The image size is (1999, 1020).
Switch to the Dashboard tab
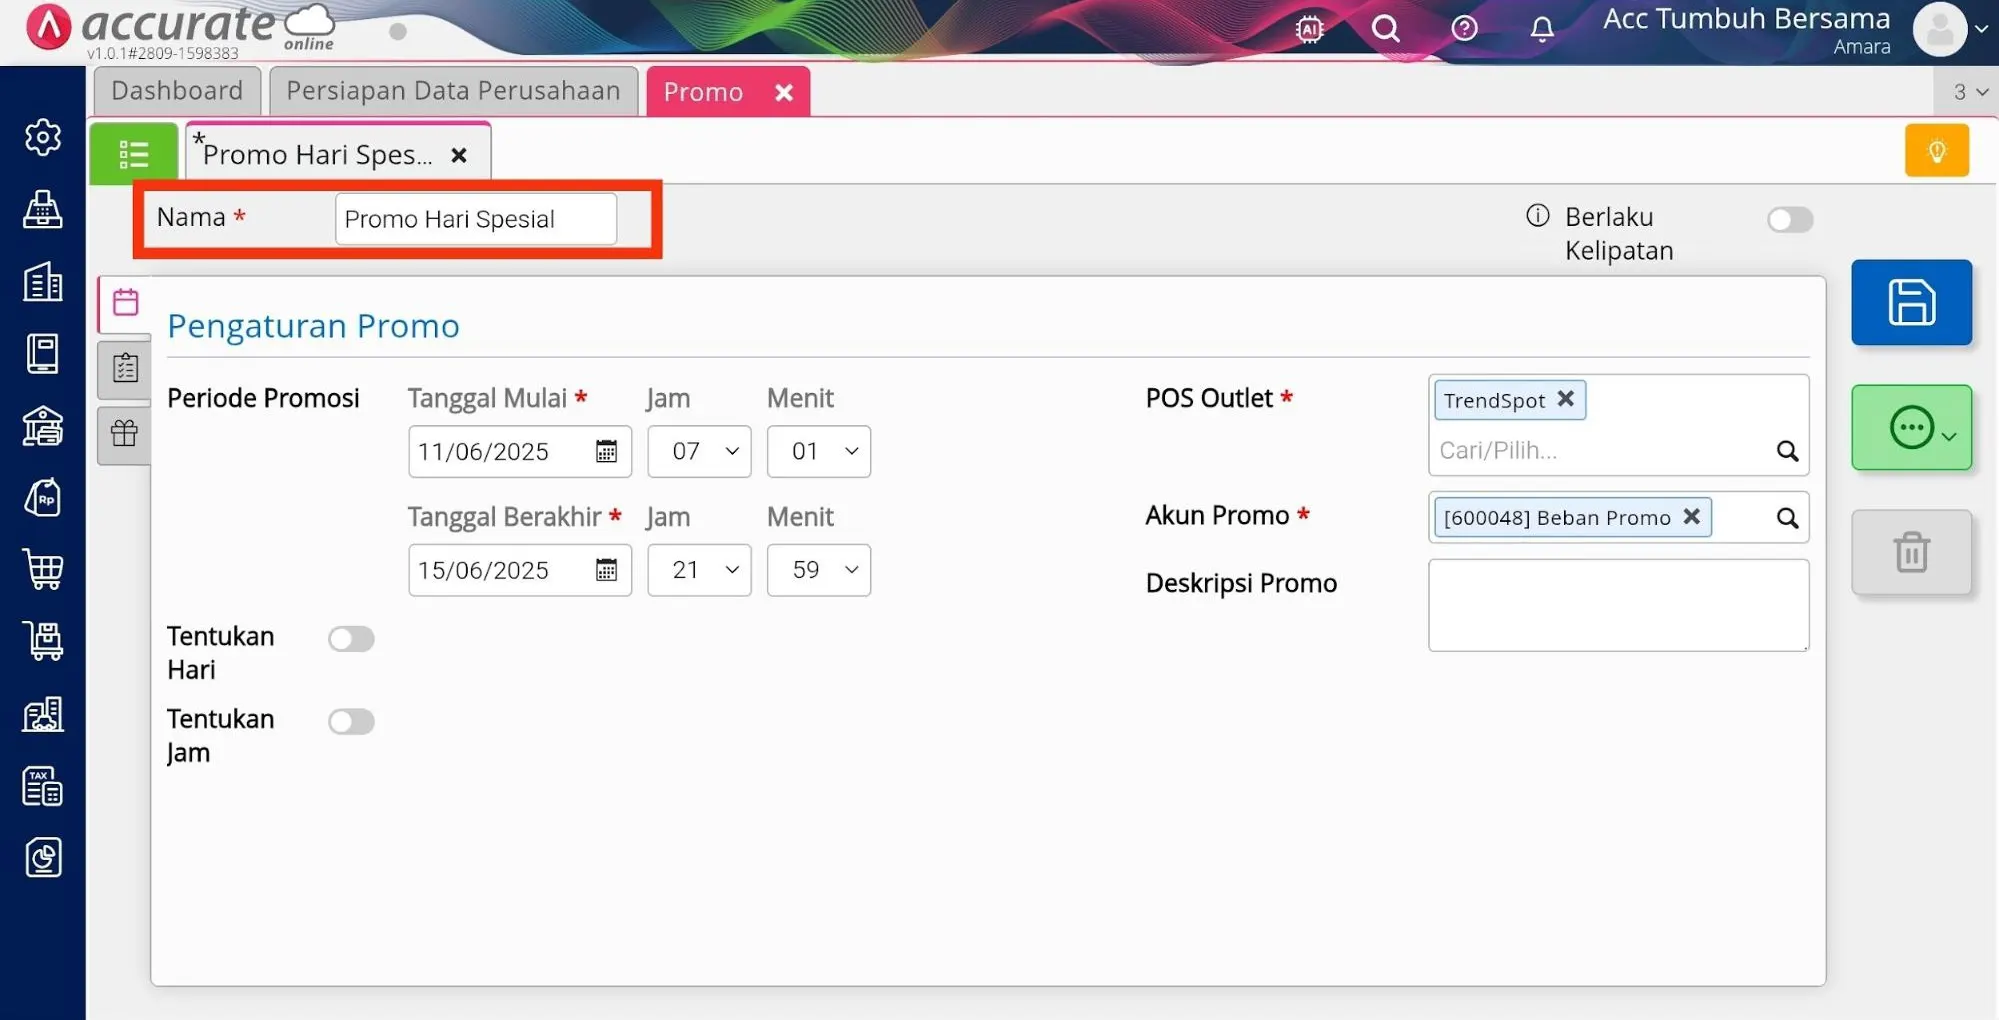click(x=177, y=91)
